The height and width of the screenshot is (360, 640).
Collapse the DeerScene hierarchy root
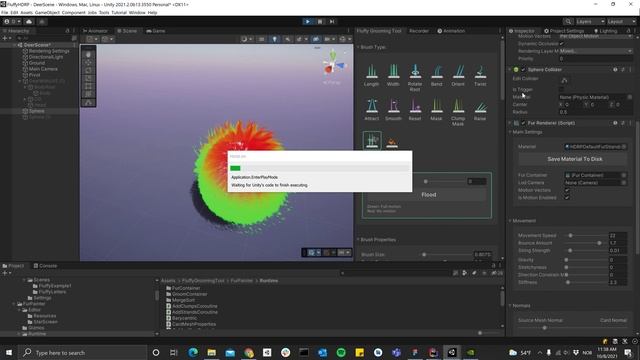tap(15, 45)
